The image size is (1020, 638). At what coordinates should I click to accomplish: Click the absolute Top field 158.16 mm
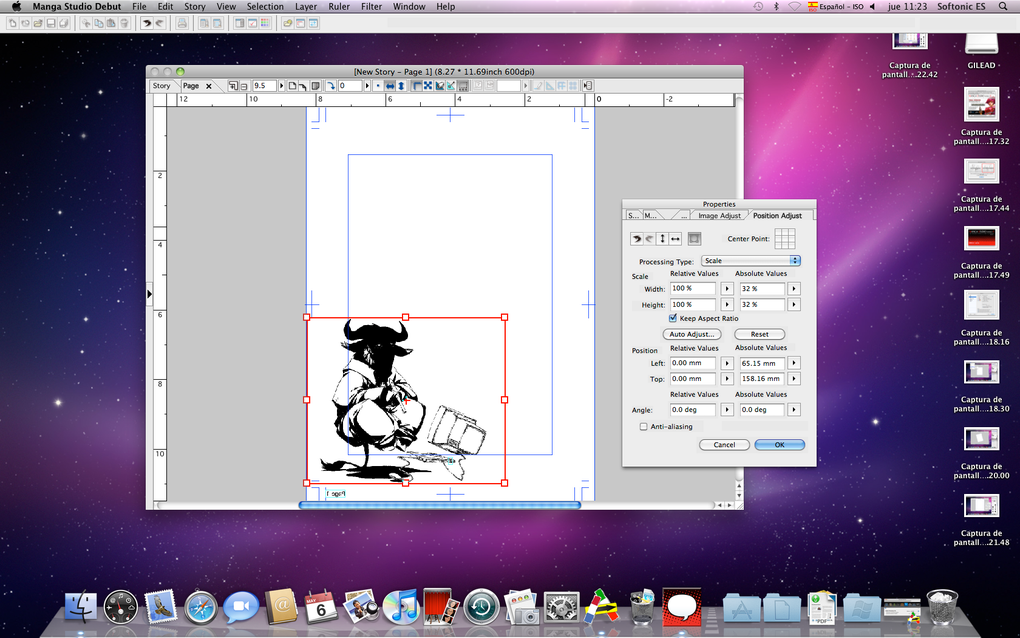pyautogui.click(x=762, y=379)
